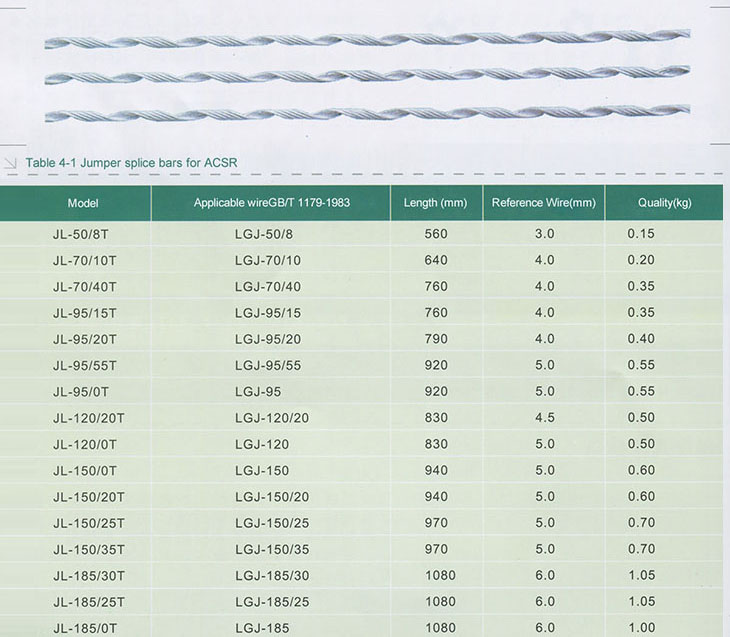Image resolution: width=730 pixels, height=637 pixels.
Task: Select model cell 'JL-120/20T'
Action: coord(88,418)
